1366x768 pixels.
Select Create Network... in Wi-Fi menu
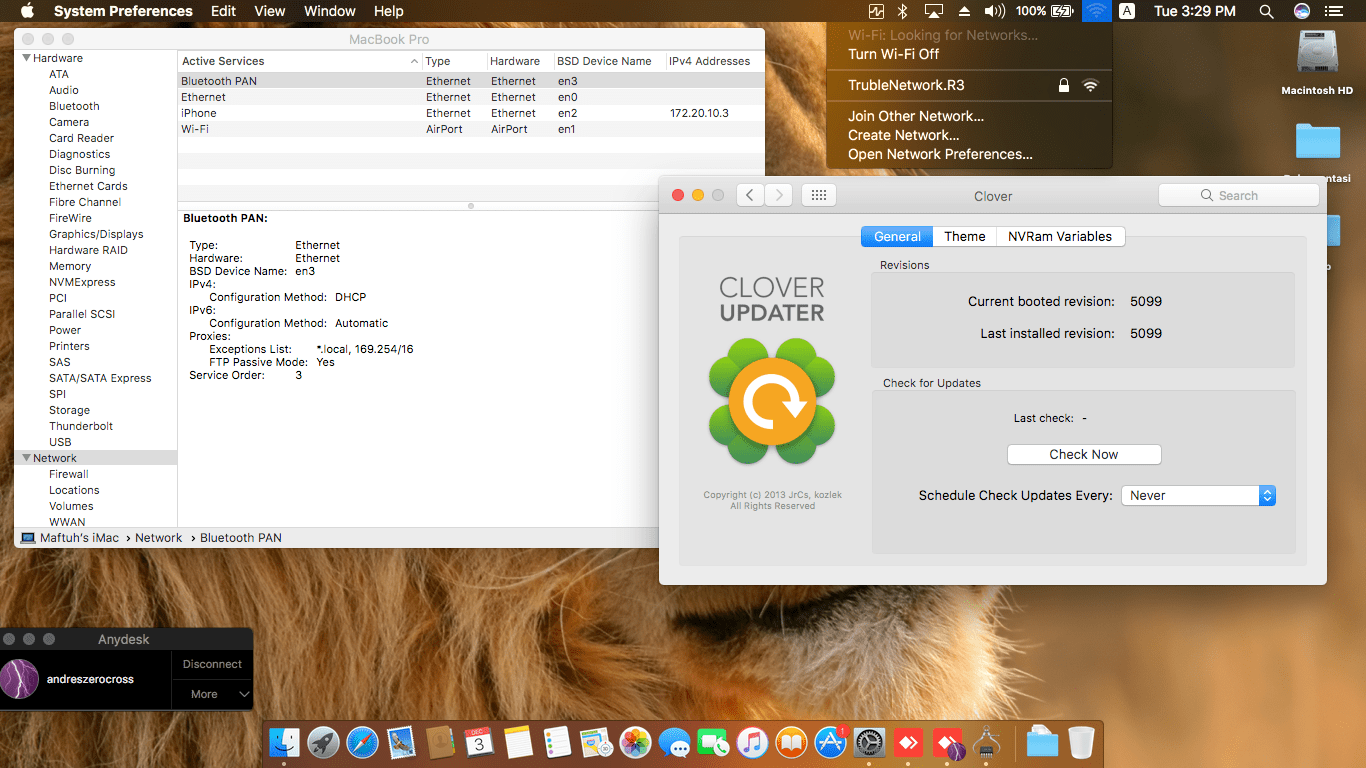point(970,135)
